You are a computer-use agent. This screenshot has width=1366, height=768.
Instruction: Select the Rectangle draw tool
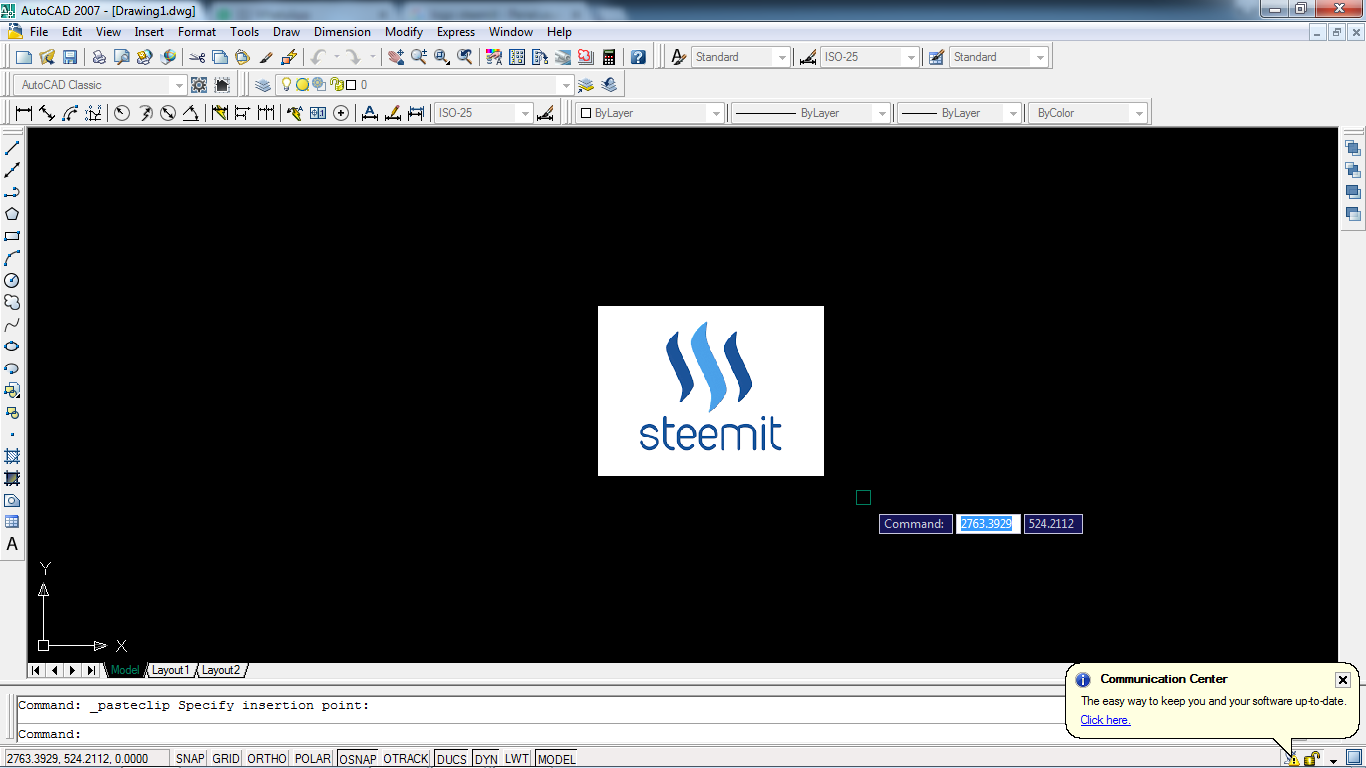[x=12, y=236]
